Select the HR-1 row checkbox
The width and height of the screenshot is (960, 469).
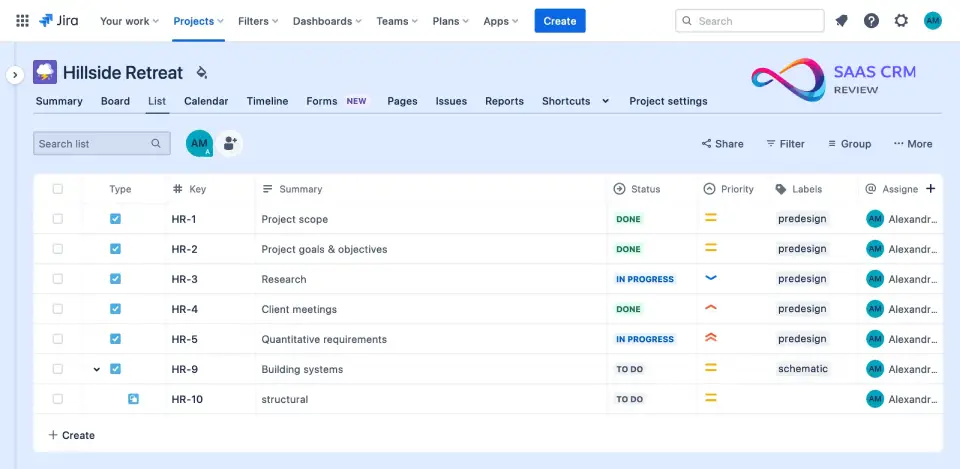point(57,219)
